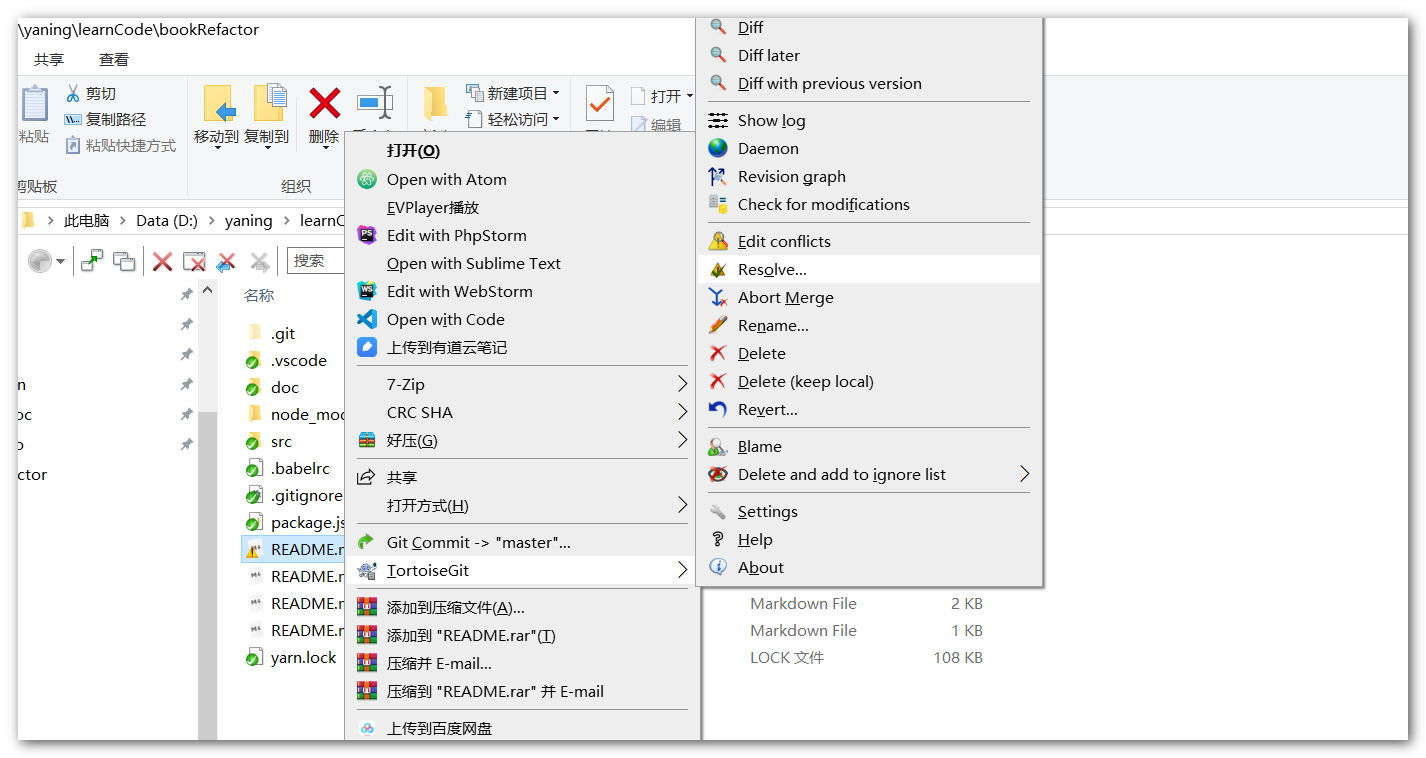Select the .git folder
The width and height of the screenshot is (1426, 758).
coord(283,333)
